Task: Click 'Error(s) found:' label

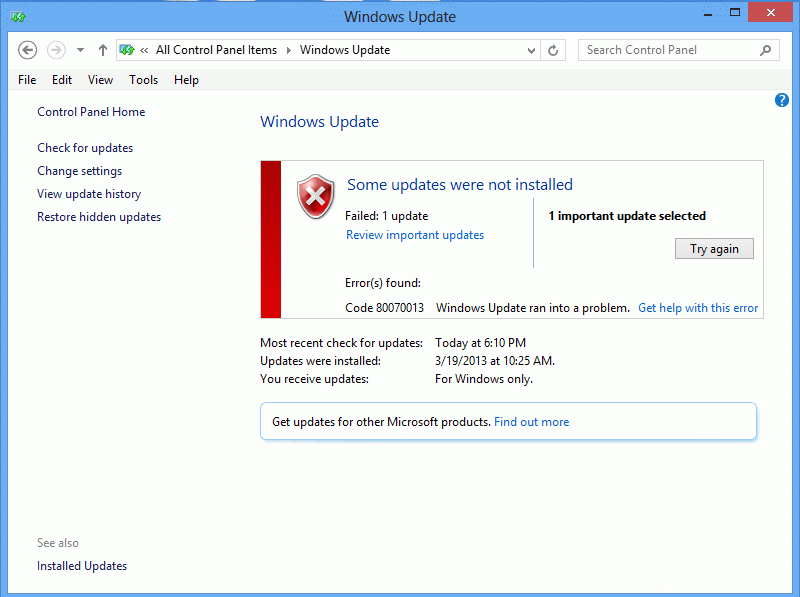Action: tap(383, 283)
